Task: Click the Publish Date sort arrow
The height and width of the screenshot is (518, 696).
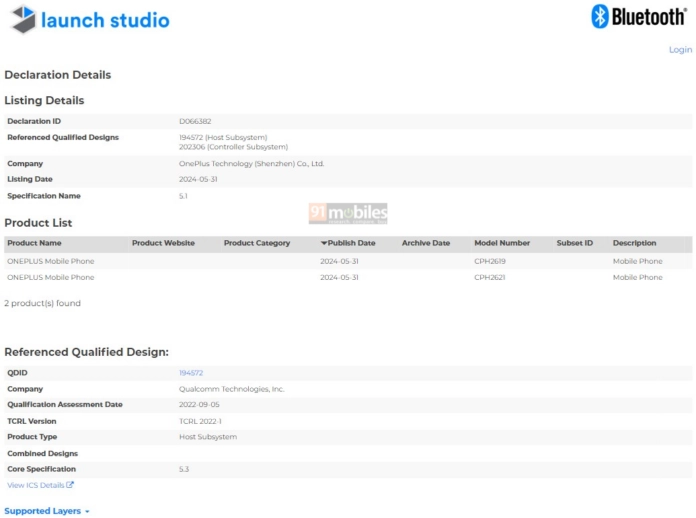Action: 324,243
